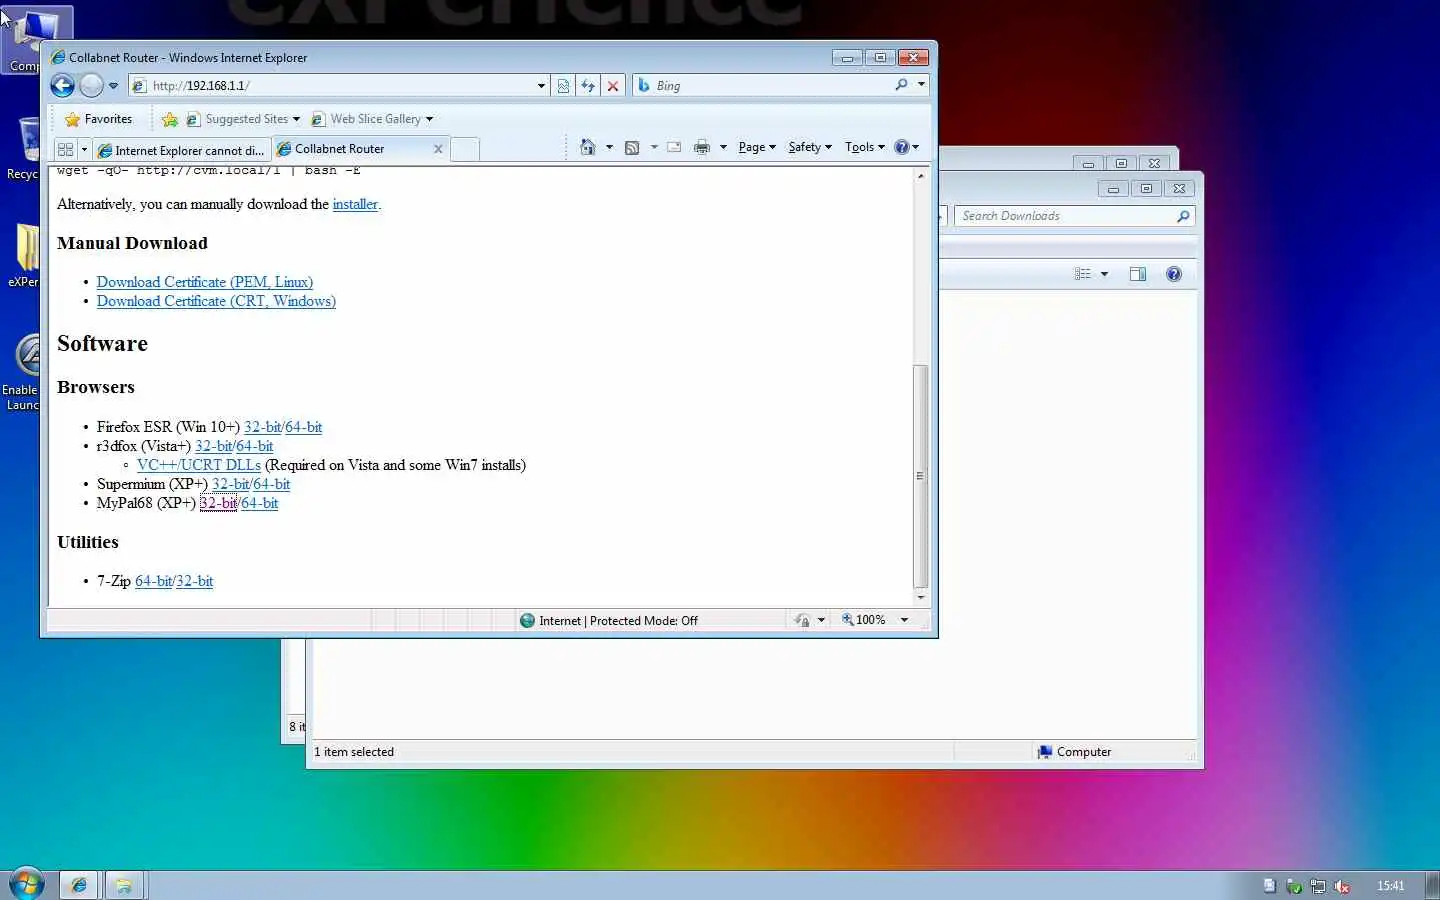Click the scrollbar down arrow
The image size is (1440, 900).
point(920,598)
